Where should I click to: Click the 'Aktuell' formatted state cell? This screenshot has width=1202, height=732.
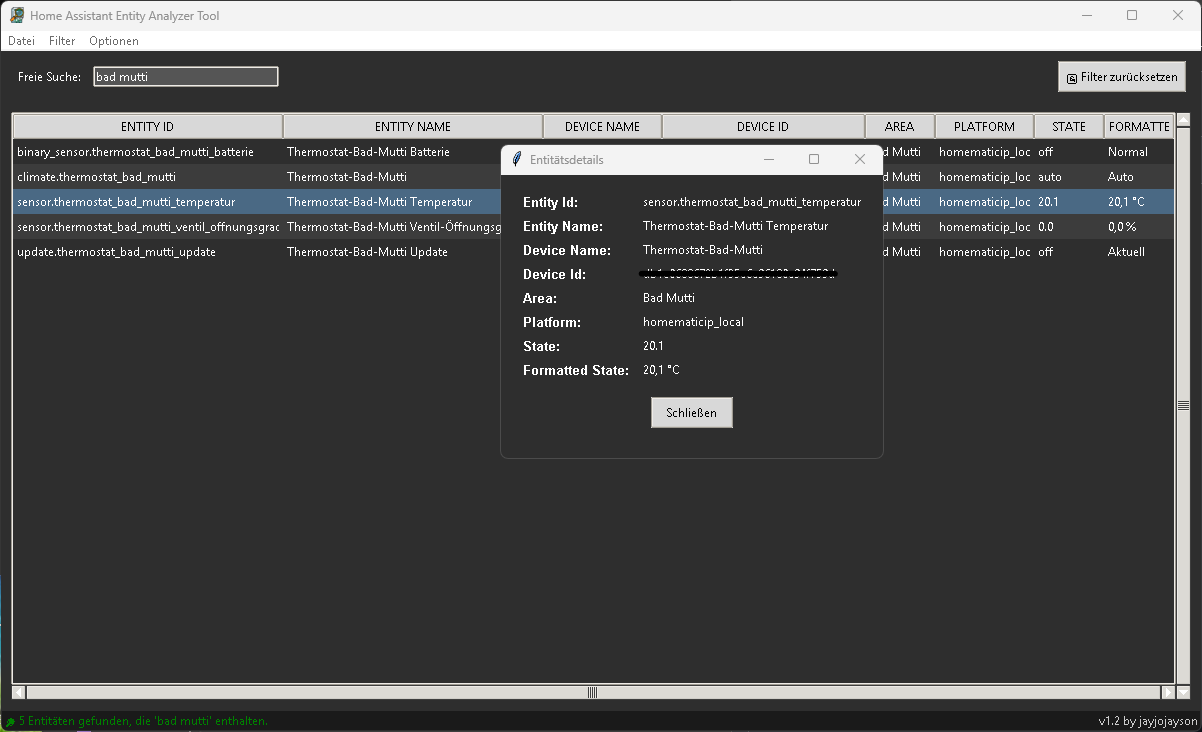pyautogui.click(x=1126, y=252)
